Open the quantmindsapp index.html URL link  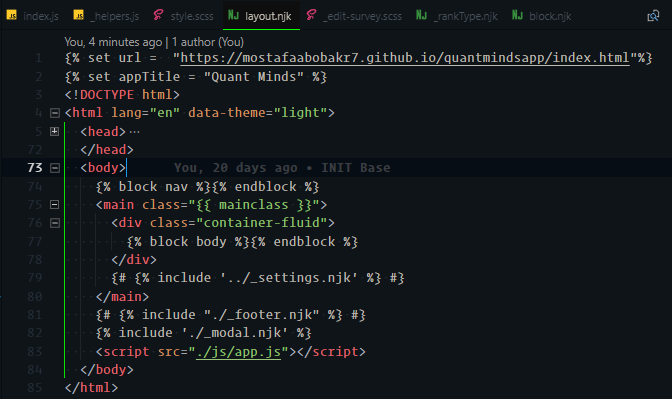coord(405,58)
